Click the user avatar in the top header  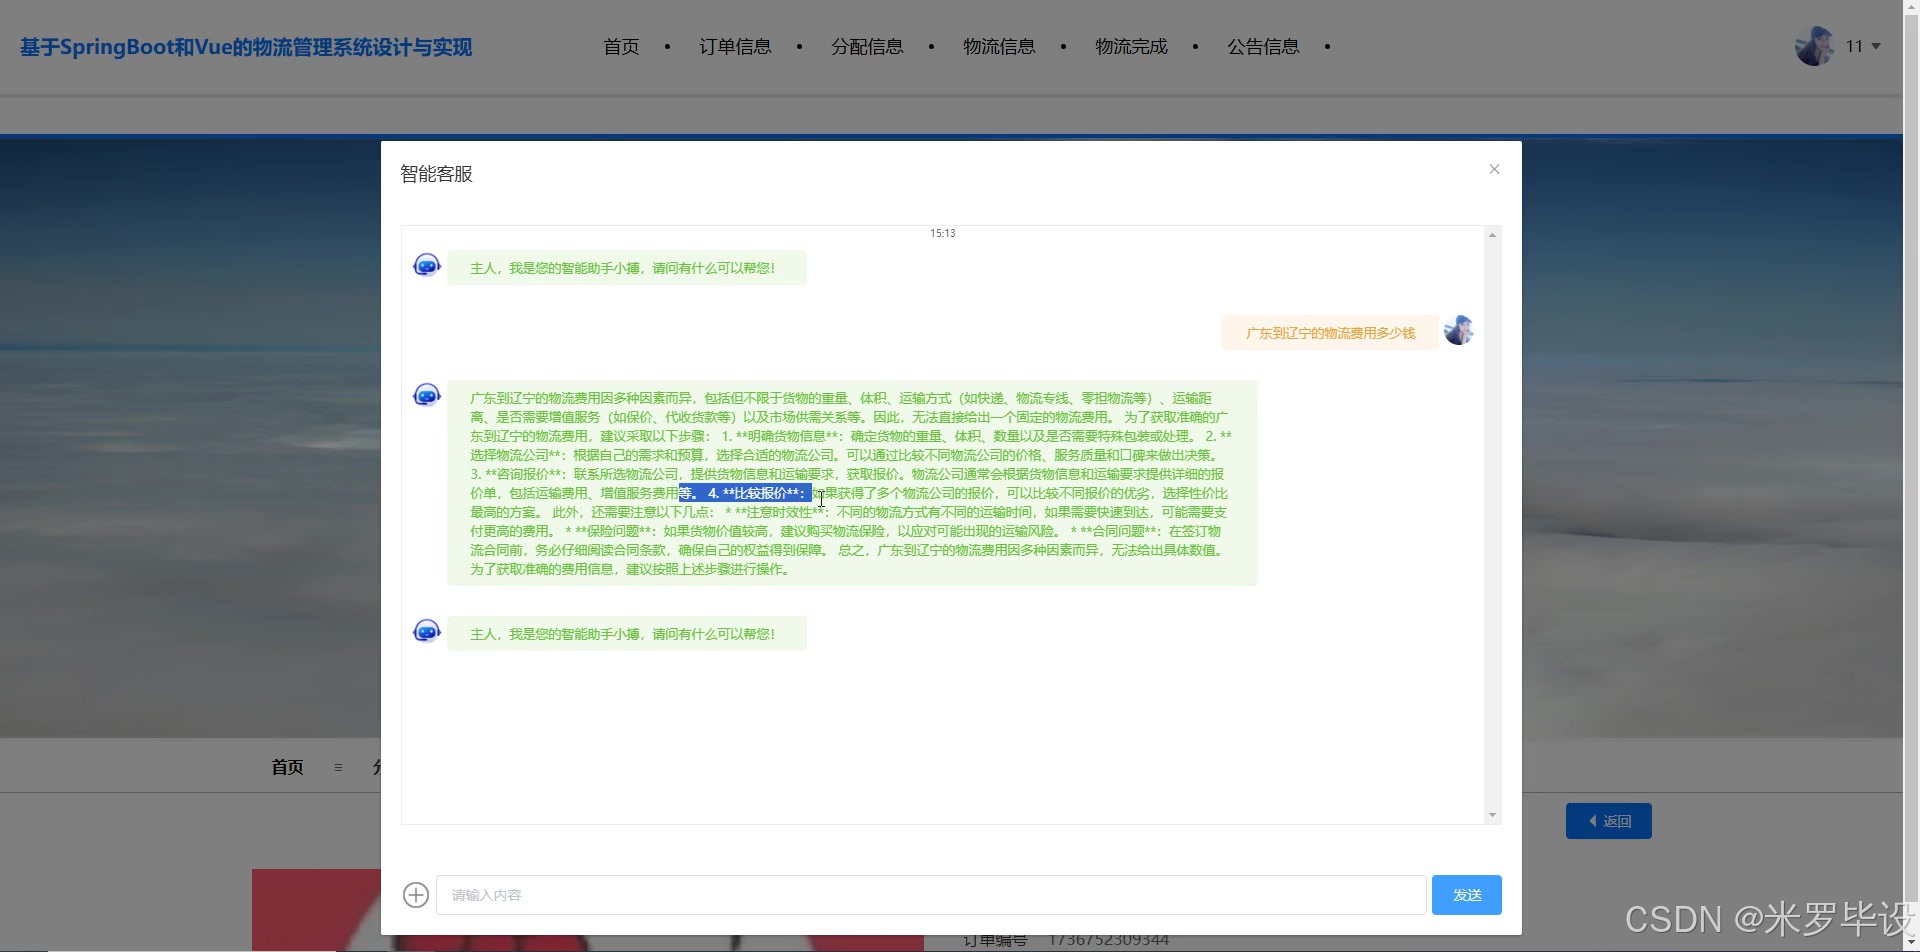(x=1814, y=46)
